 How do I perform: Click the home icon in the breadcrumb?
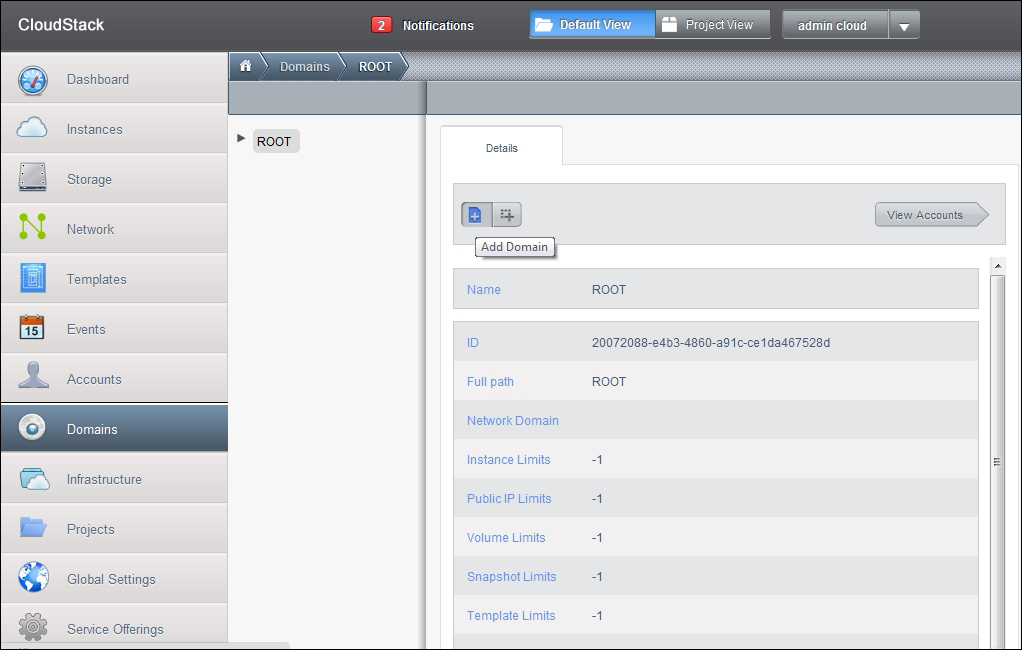pos(245,66)
